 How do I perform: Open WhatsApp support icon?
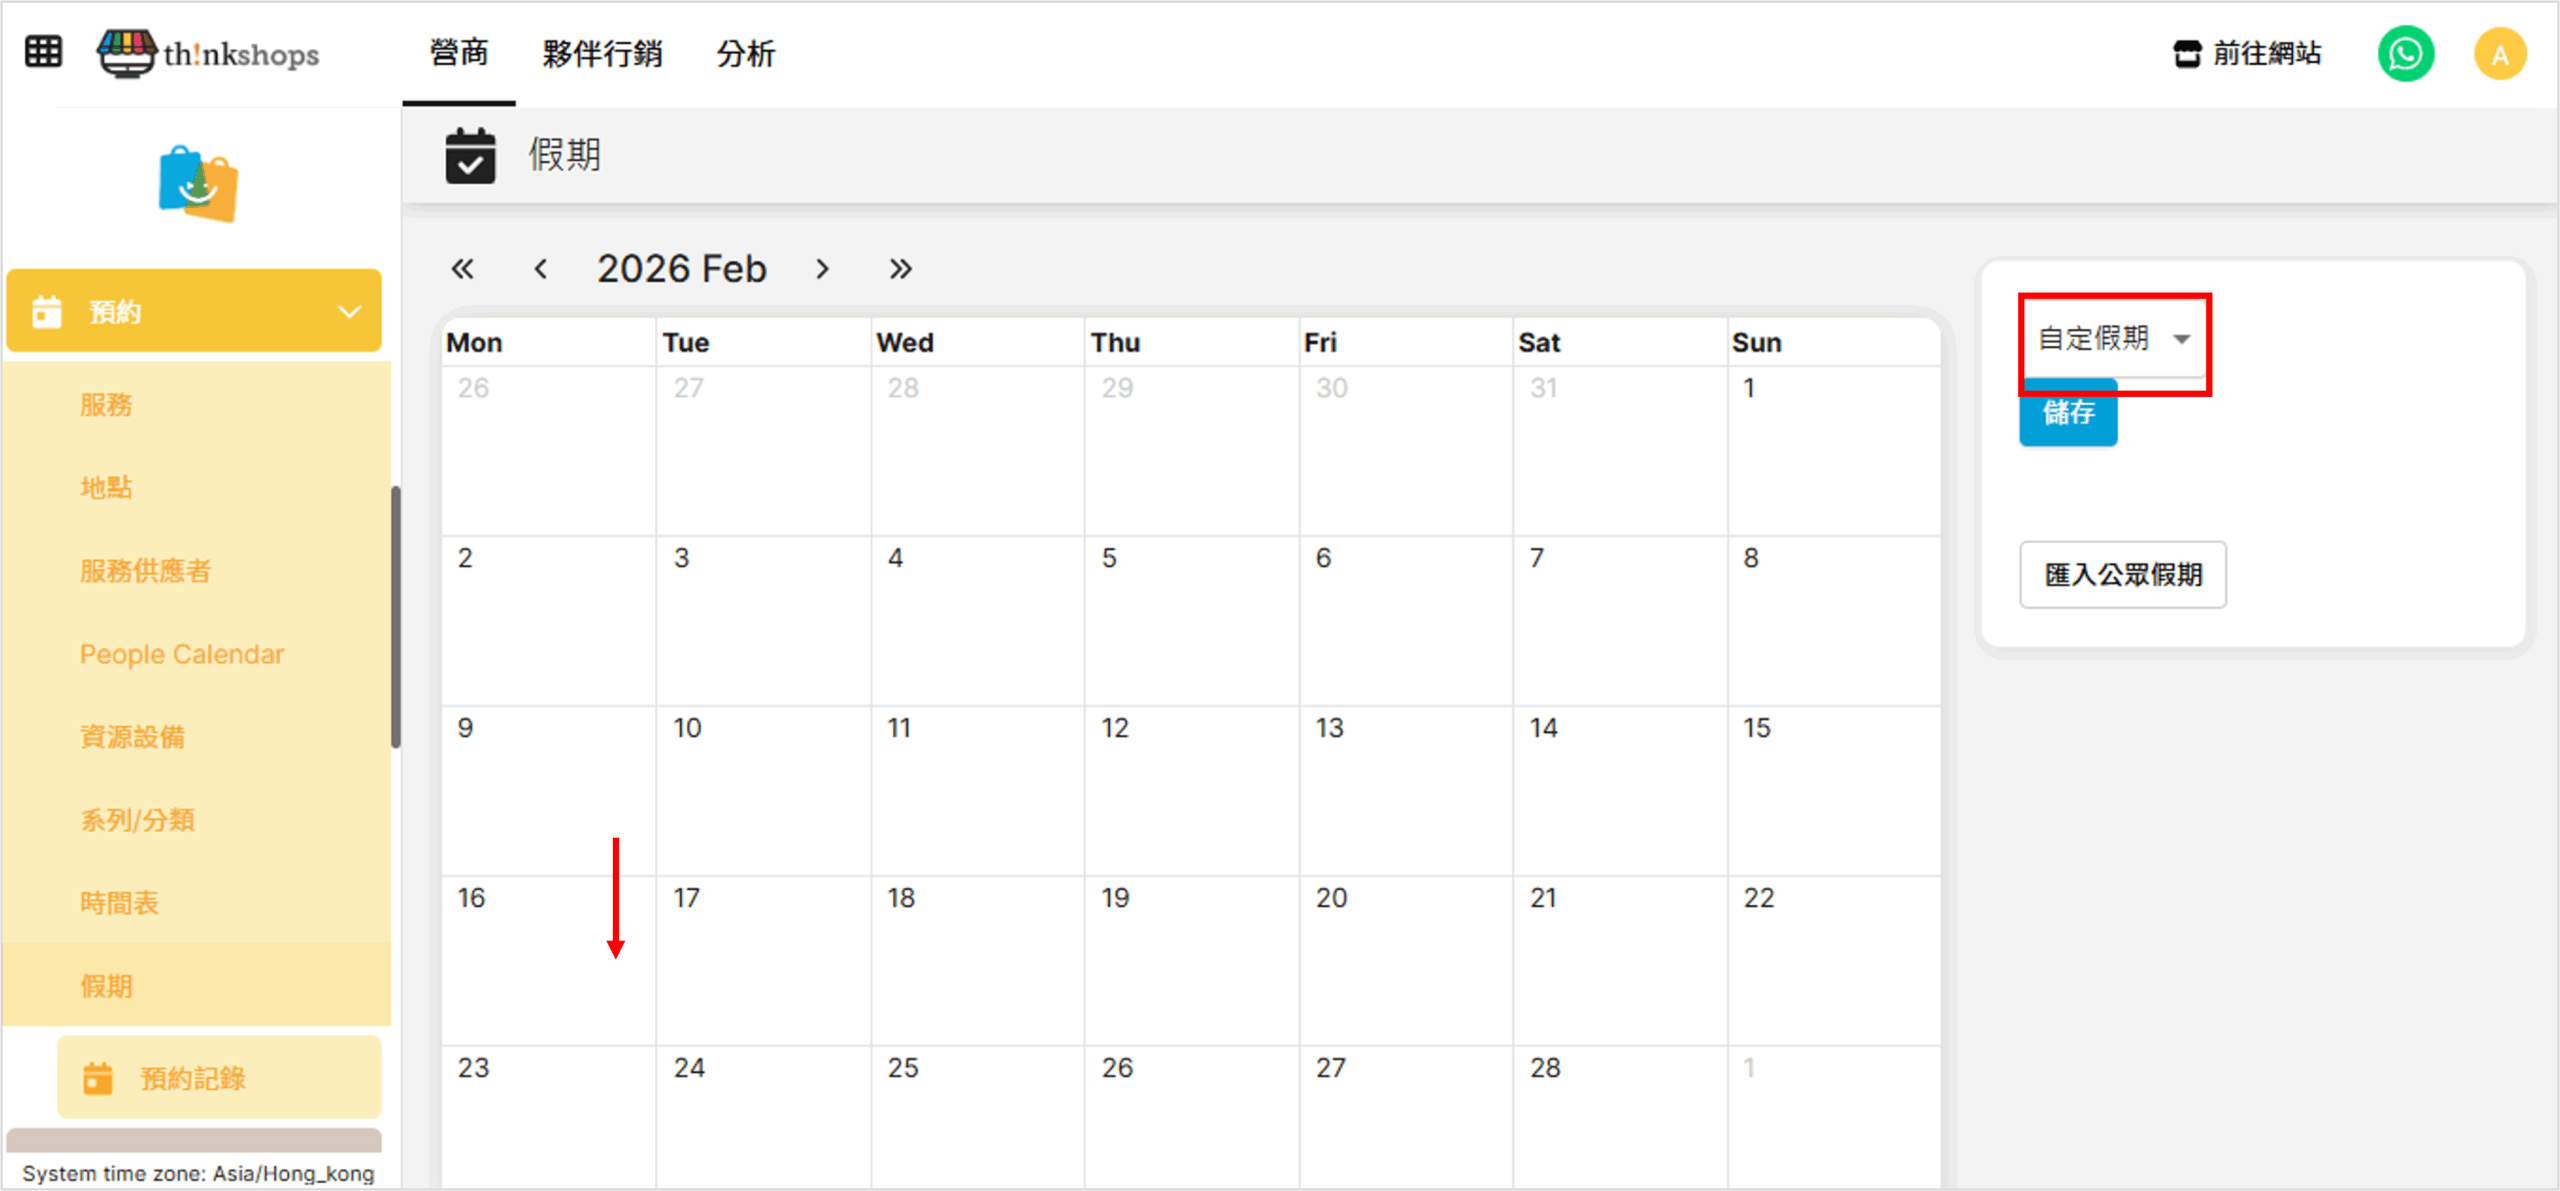pyautogui.click(x=2405, y=54)
